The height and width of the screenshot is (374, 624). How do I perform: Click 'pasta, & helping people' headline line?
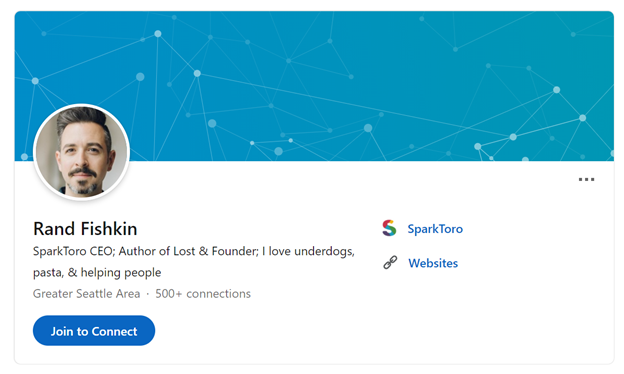coord(97,273)
